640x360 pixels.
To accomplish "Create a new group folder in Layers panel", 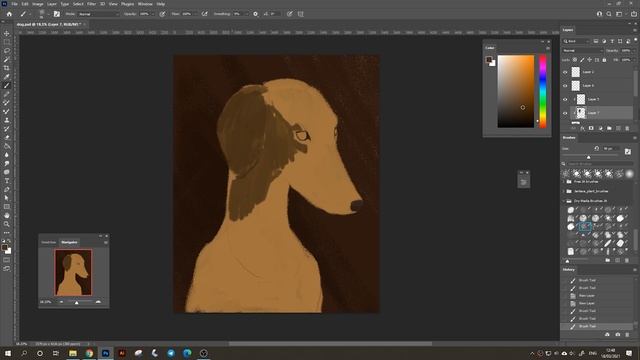I will click(x=609, y=129).
